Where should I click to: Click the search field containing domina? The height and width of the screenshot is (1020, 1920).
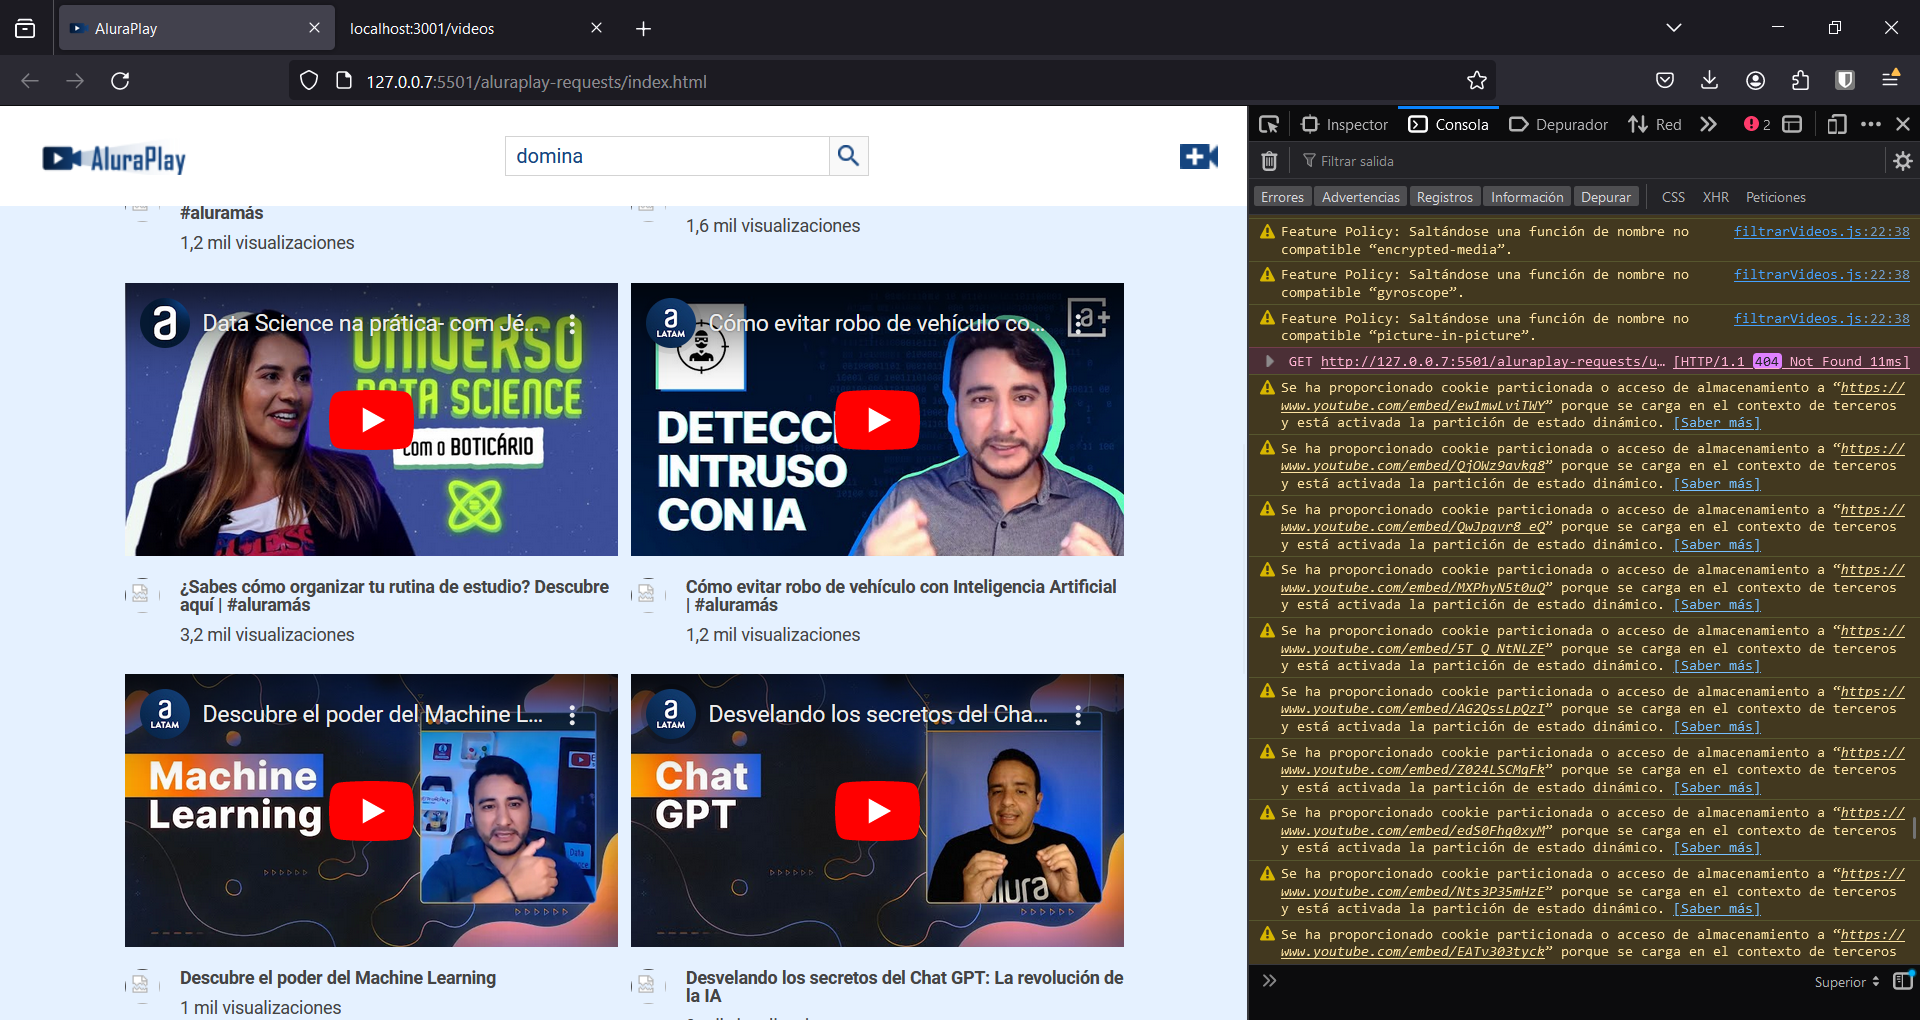(x=667, y=156)
